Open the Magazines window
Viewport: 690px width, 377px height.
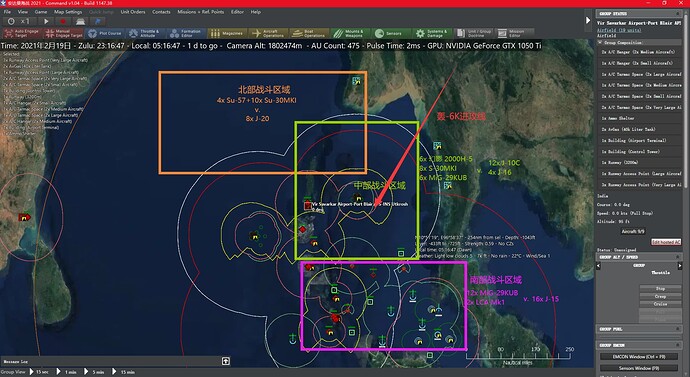pyautogui.click(x=227, y=33)
